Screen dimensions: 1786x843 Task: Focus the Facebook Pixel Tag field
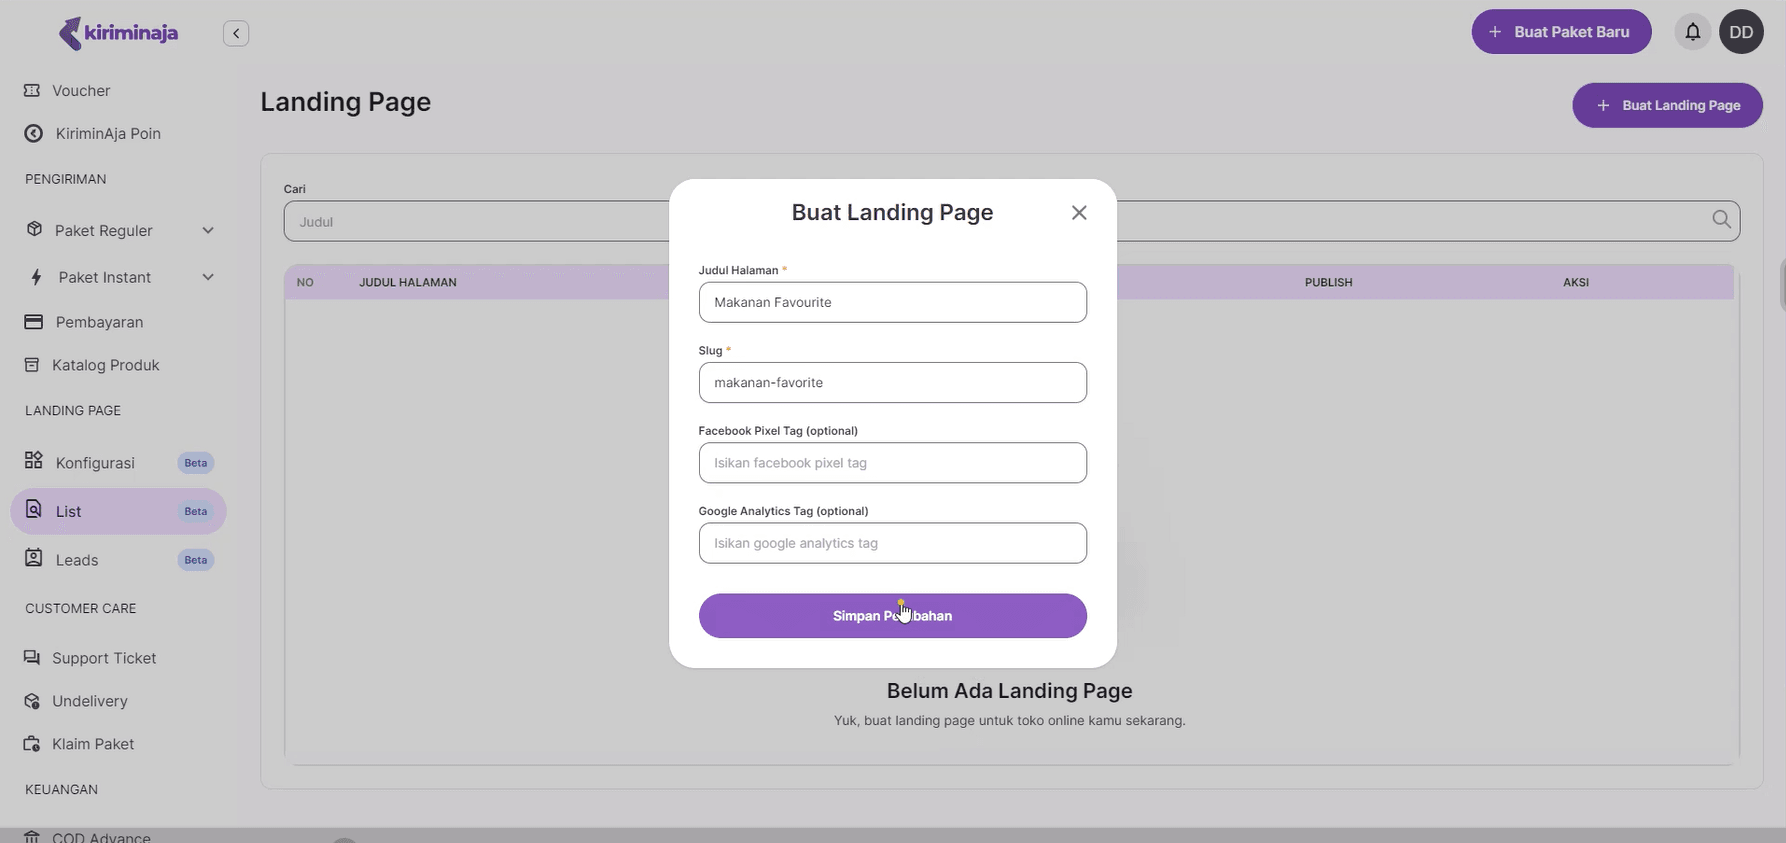(x=892, y=463)
